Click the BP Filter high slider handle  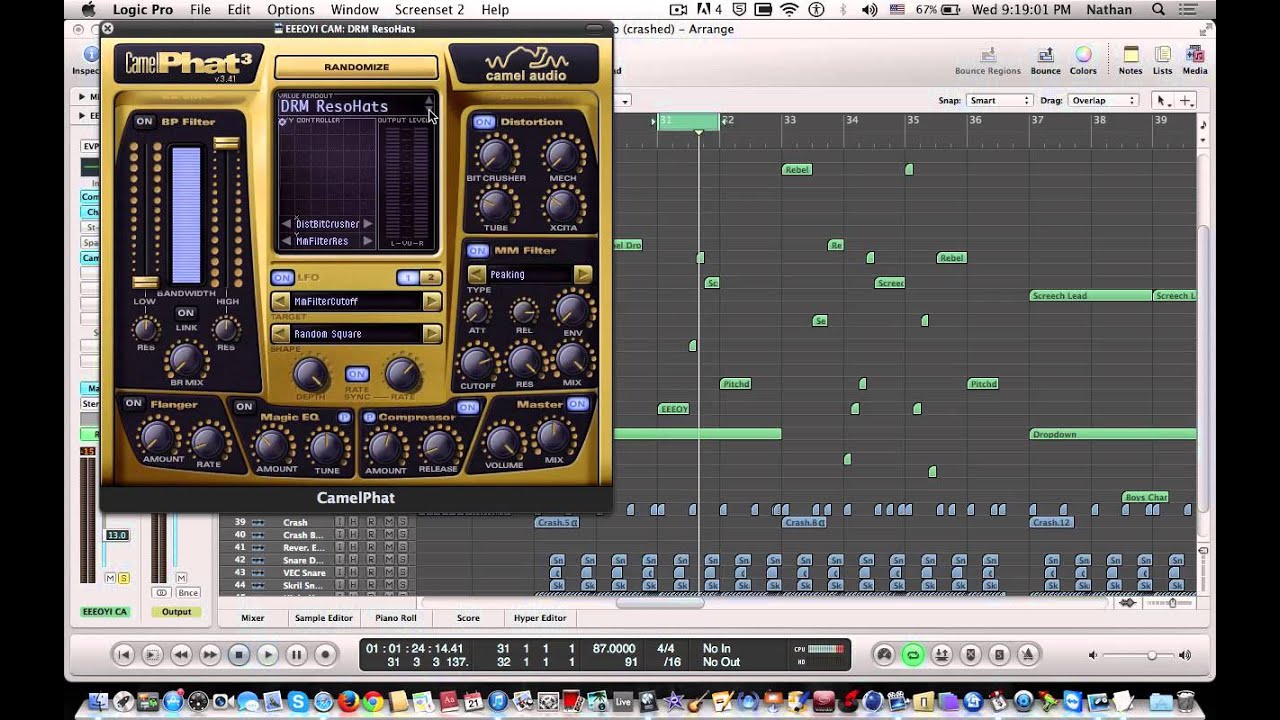click(x=227, y=143)
